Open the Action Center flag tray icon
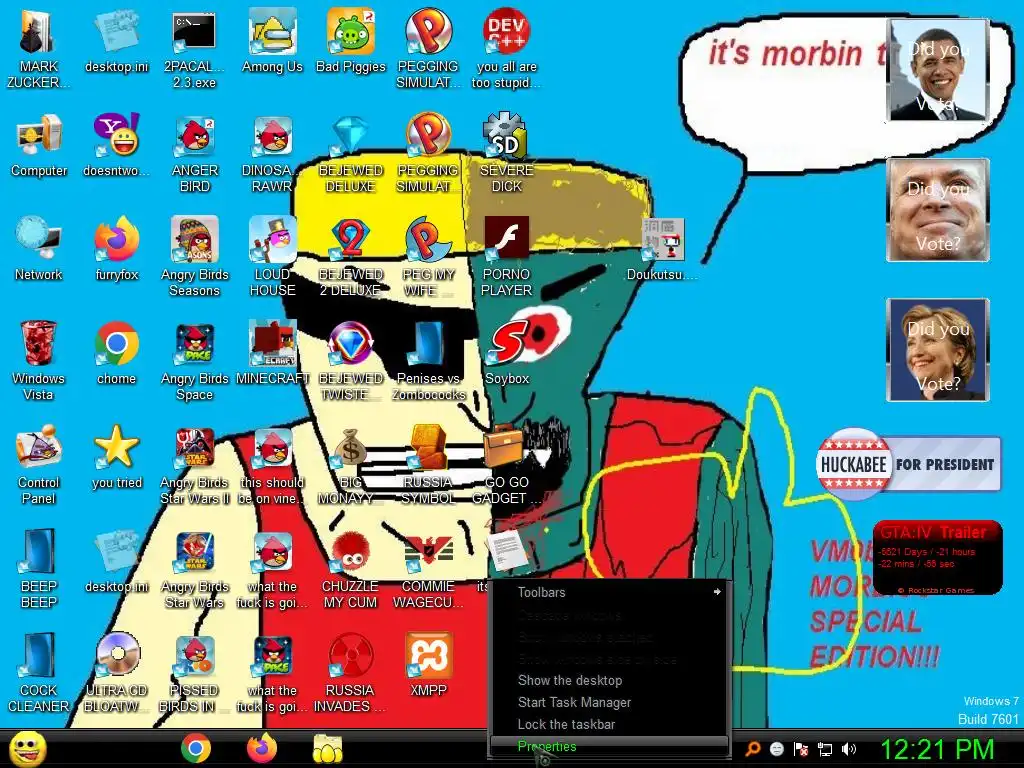The image size is (1024, 768). 801,749
